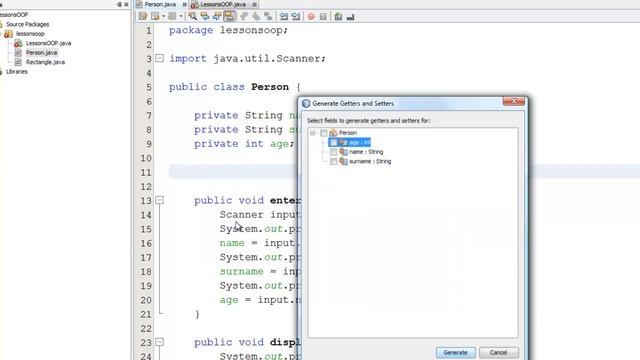Switch to Person.java editor tab
640x360 pixels.
(x=160, y=4)
